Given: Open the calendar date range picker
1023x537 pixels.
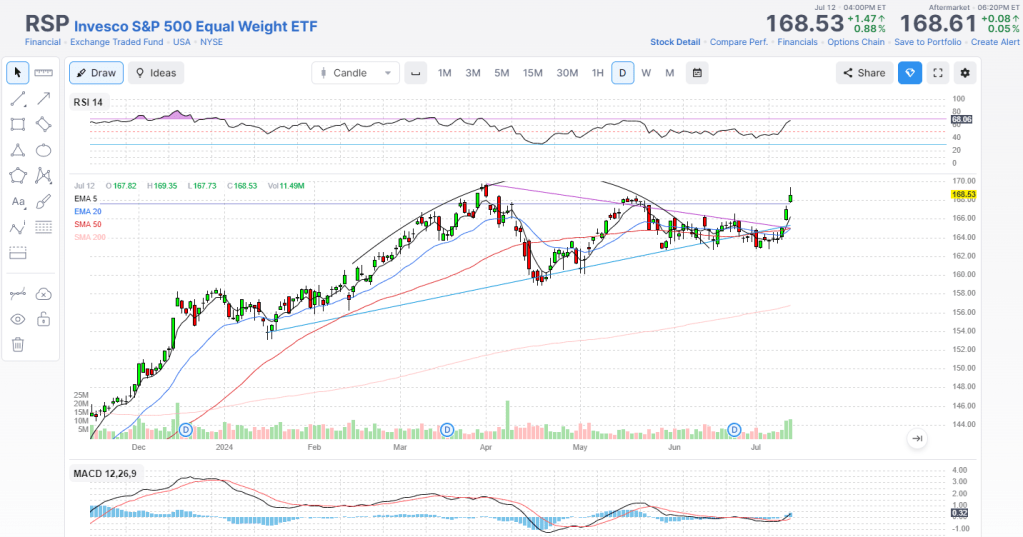Looking at the screenshot, I should (697, 73).
